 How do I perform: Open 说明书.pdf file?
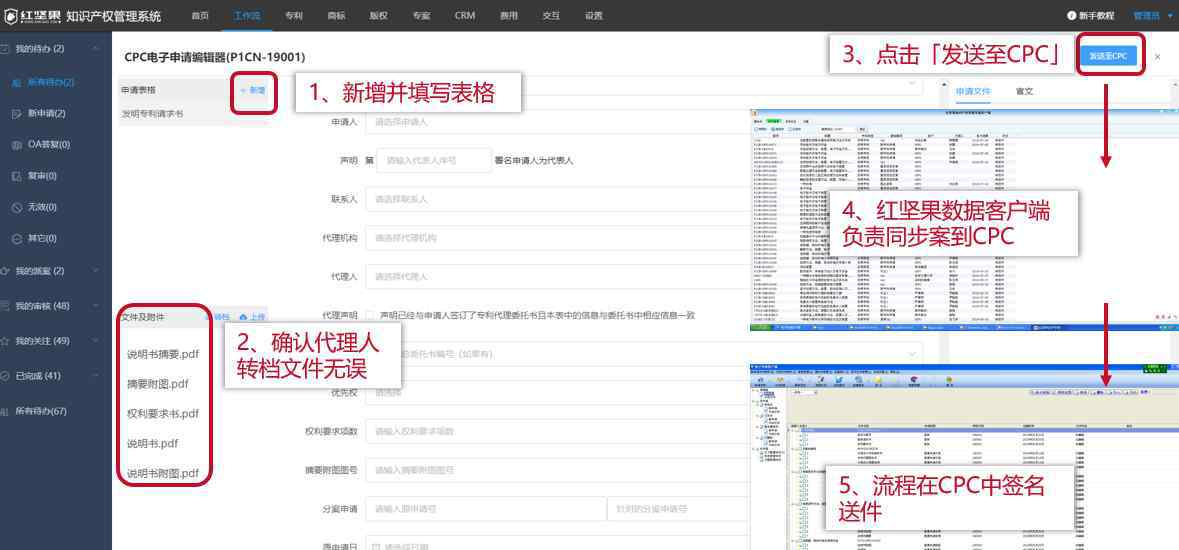tap(153, 444)
